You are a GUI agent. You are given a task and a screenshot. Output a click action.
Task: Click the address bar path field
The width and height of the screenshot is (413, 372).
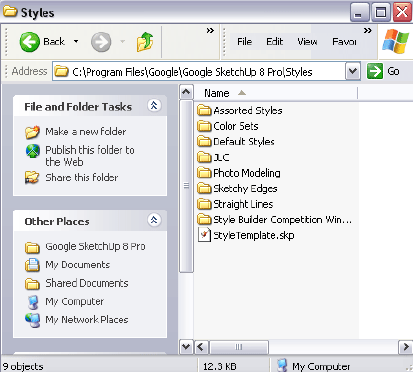pos(199,72)
